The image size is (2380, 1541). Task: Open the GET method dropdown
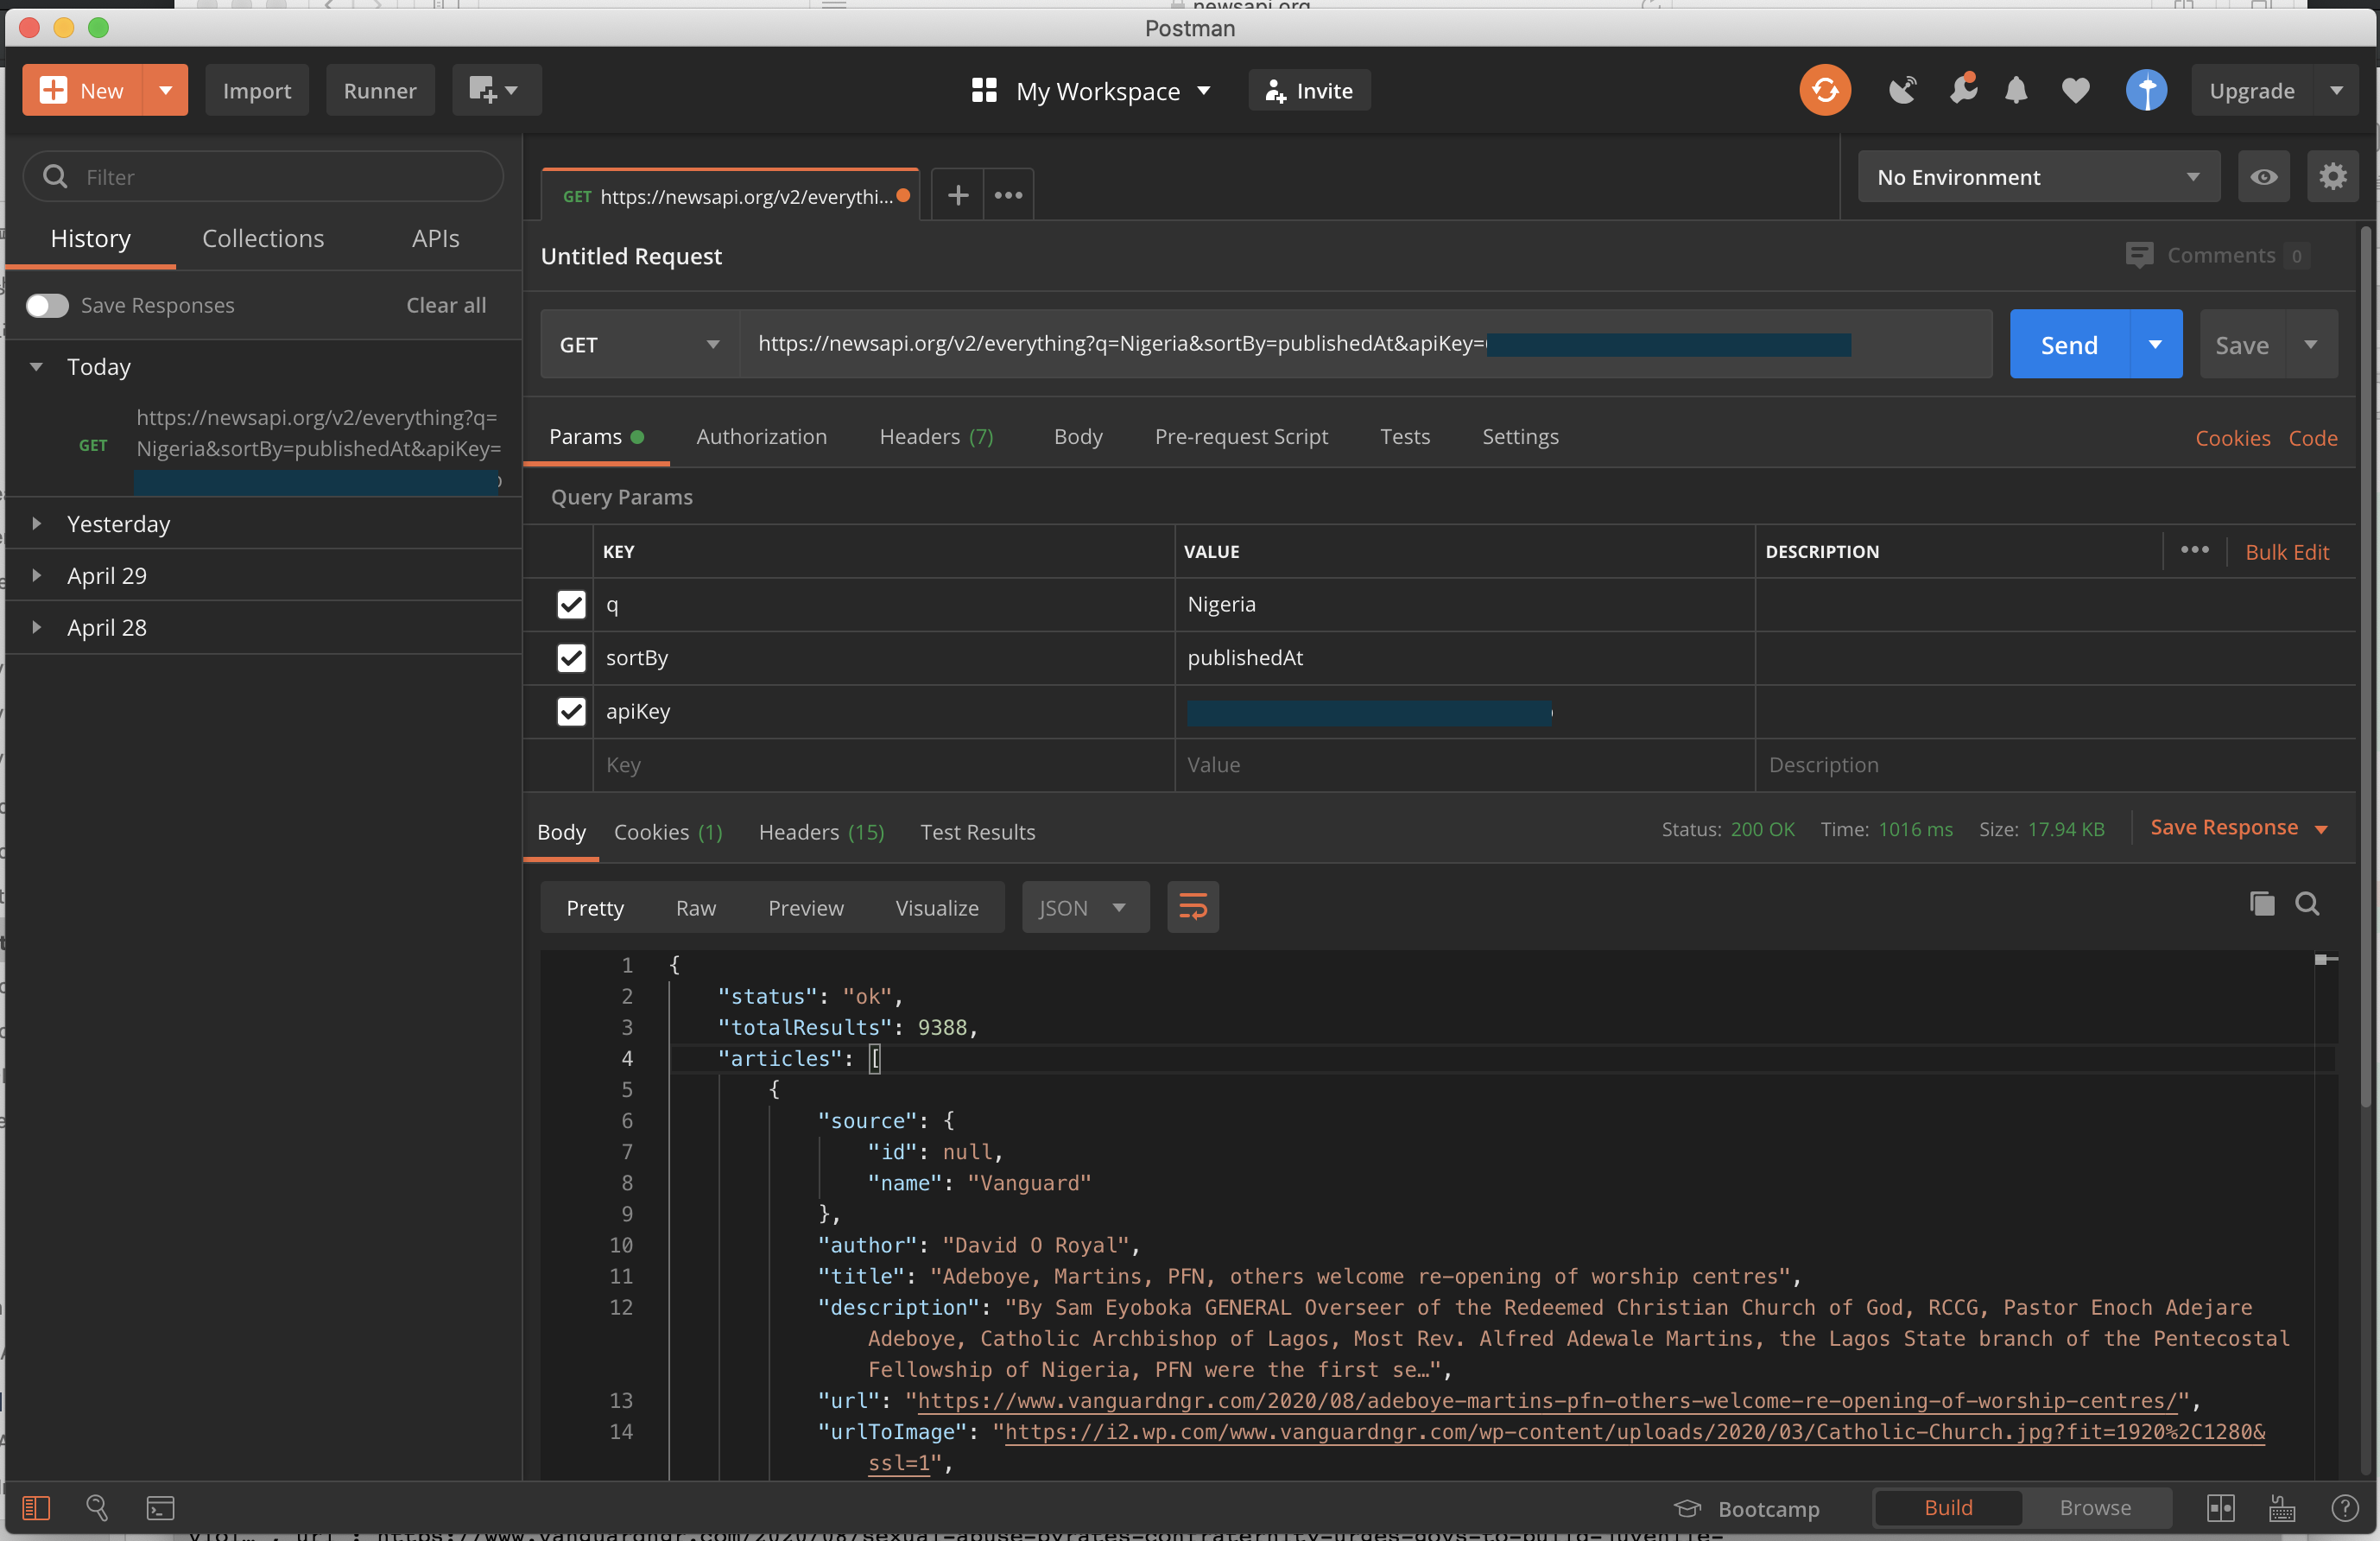click(x=639, y=345)
